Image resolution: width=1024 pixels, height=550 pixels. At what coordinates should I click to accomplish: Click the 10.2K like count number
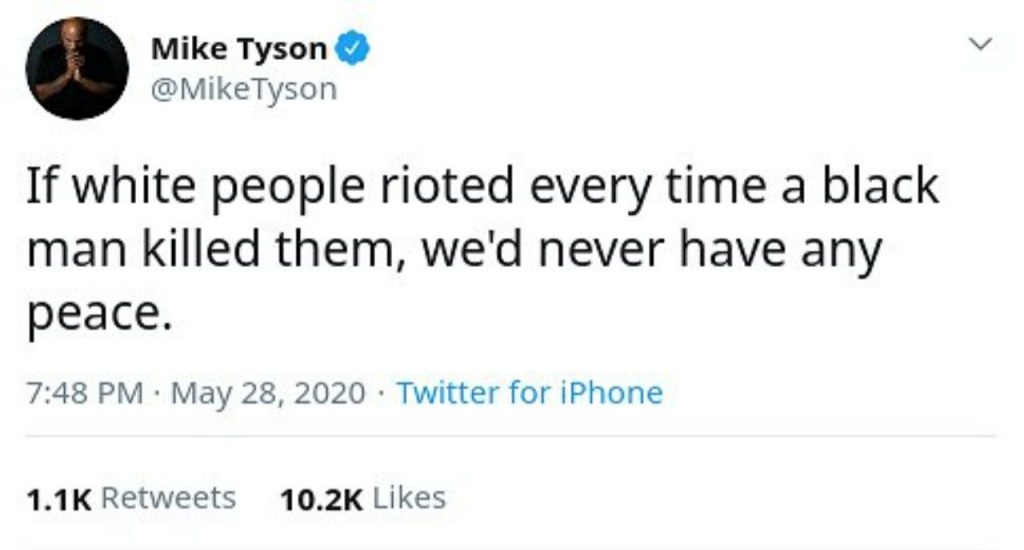click(322, 498)
